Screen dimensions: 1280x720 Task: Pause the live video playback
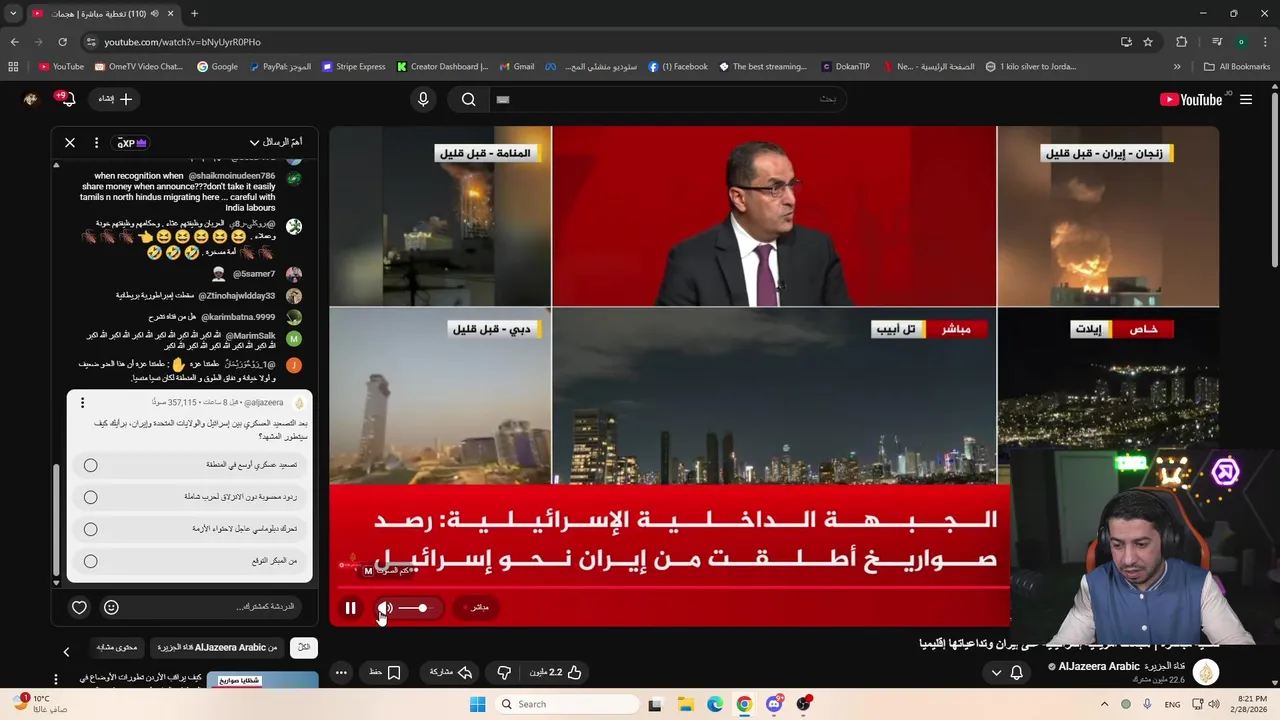[350, 607]
